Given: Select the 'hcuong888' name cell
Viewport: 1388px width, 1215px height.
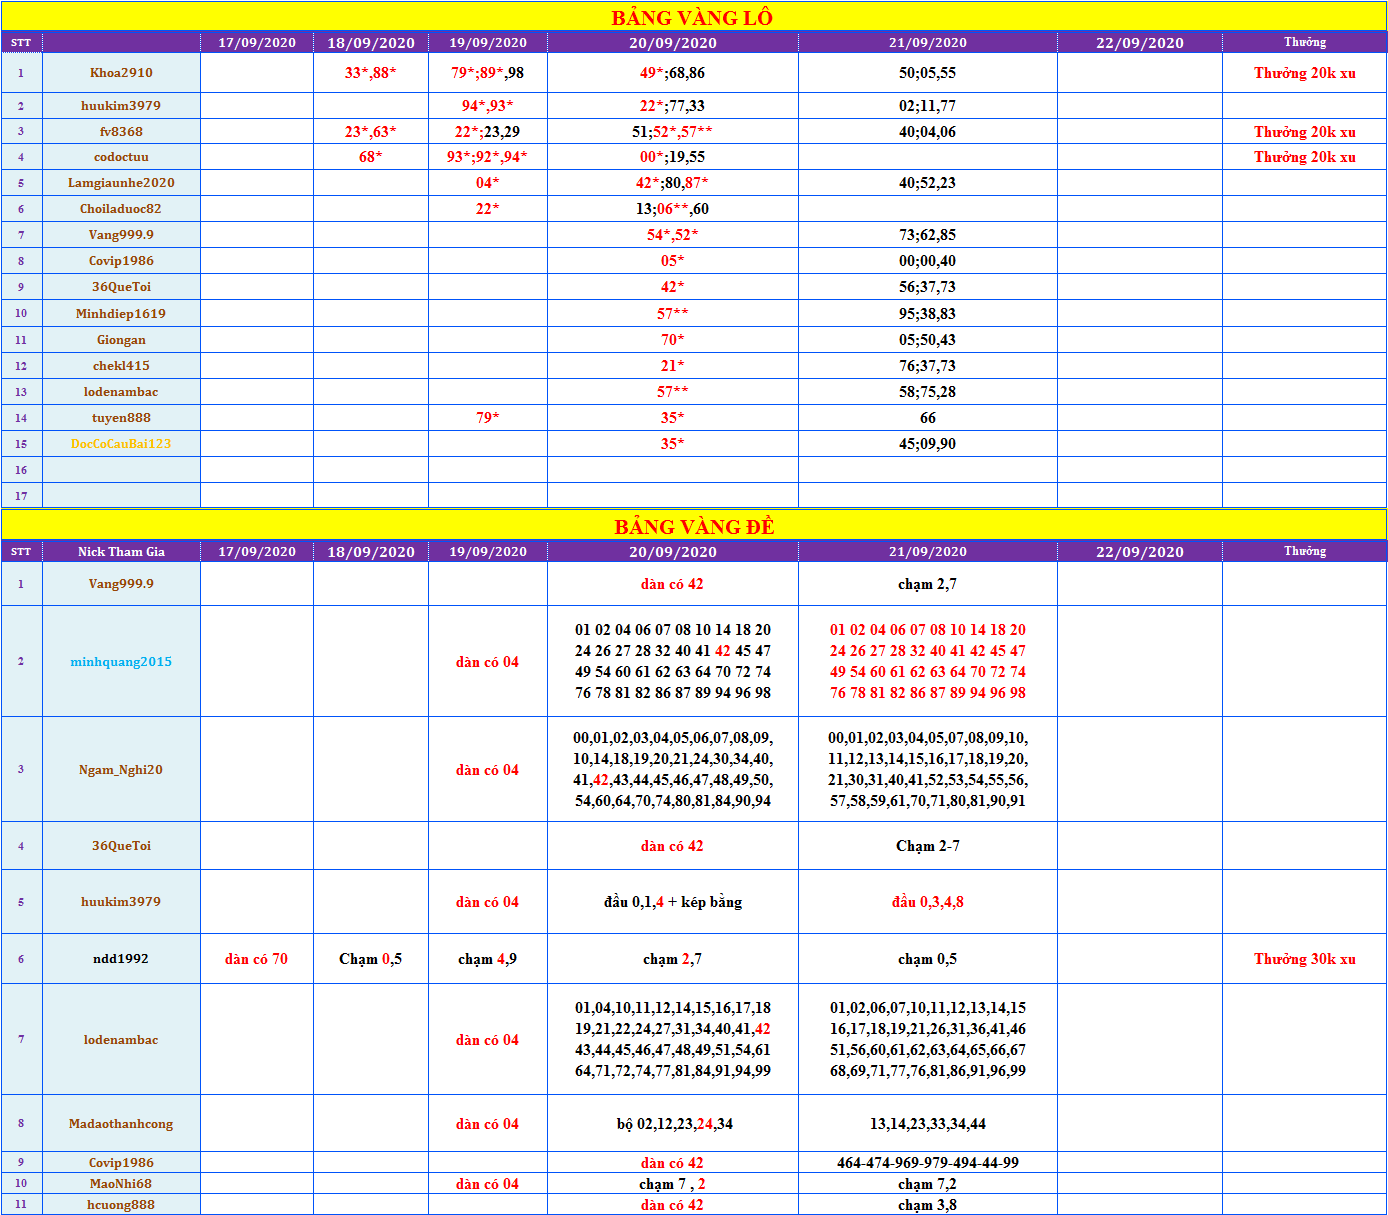Looking at the screenshot, I should (121, 1205).
